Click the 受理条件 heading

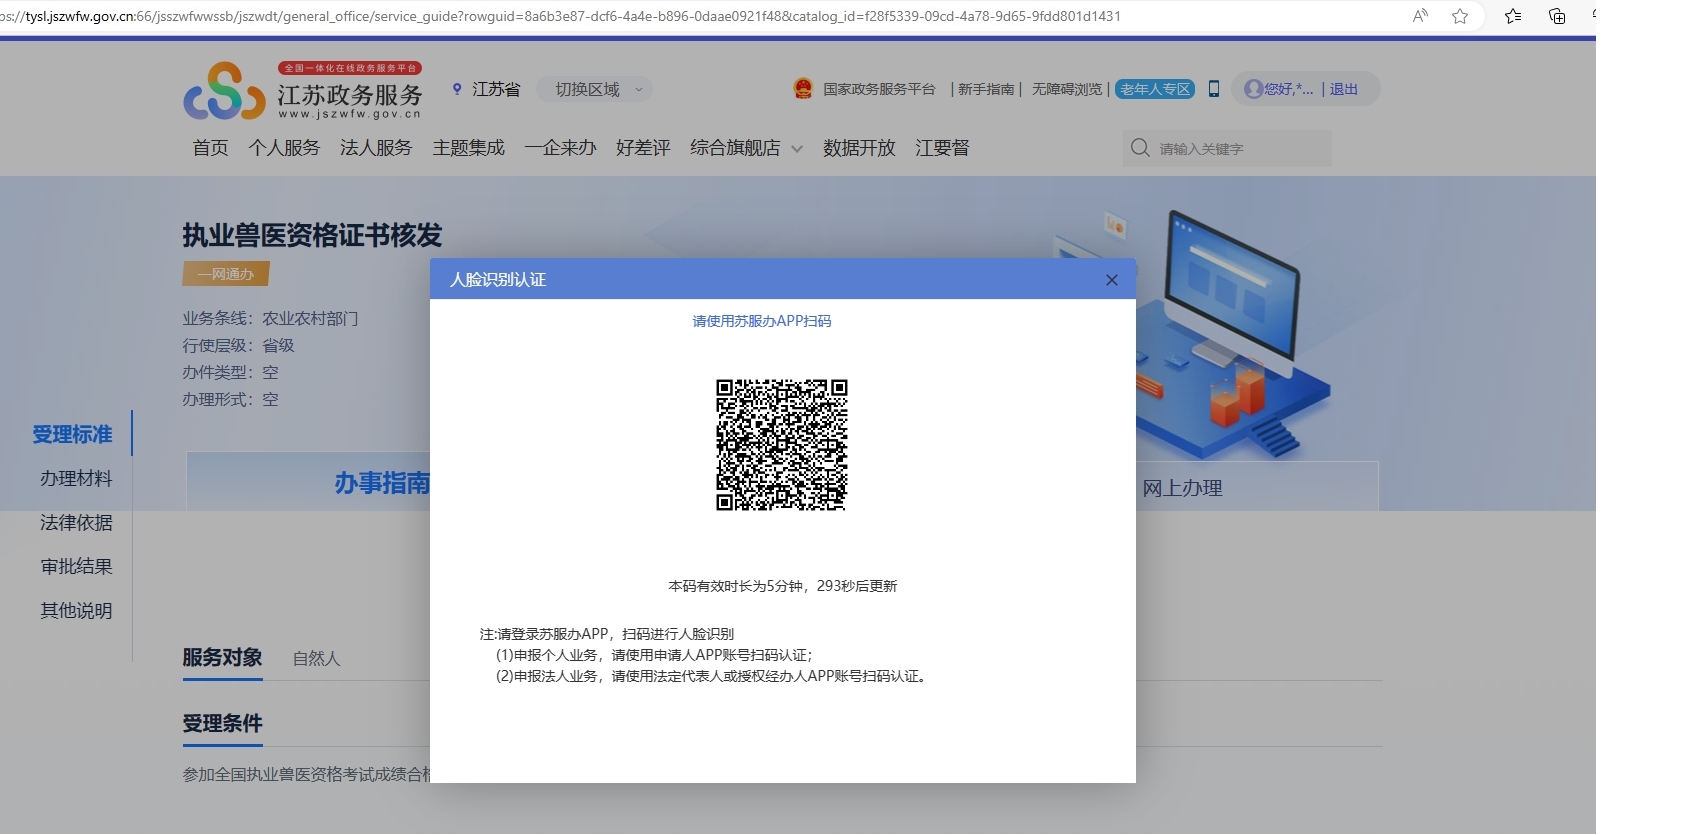[x=222, y=723]
